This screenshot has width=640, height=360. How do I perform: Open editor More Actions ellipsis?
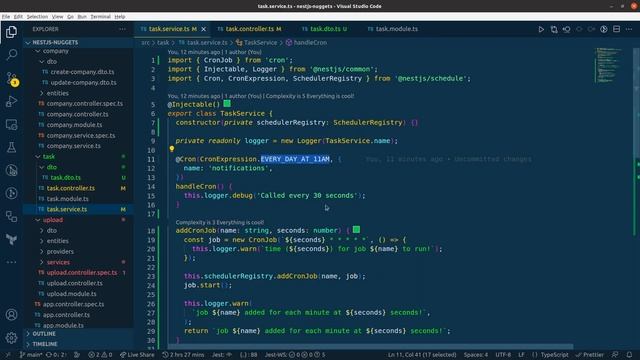[x=629, y=29]
